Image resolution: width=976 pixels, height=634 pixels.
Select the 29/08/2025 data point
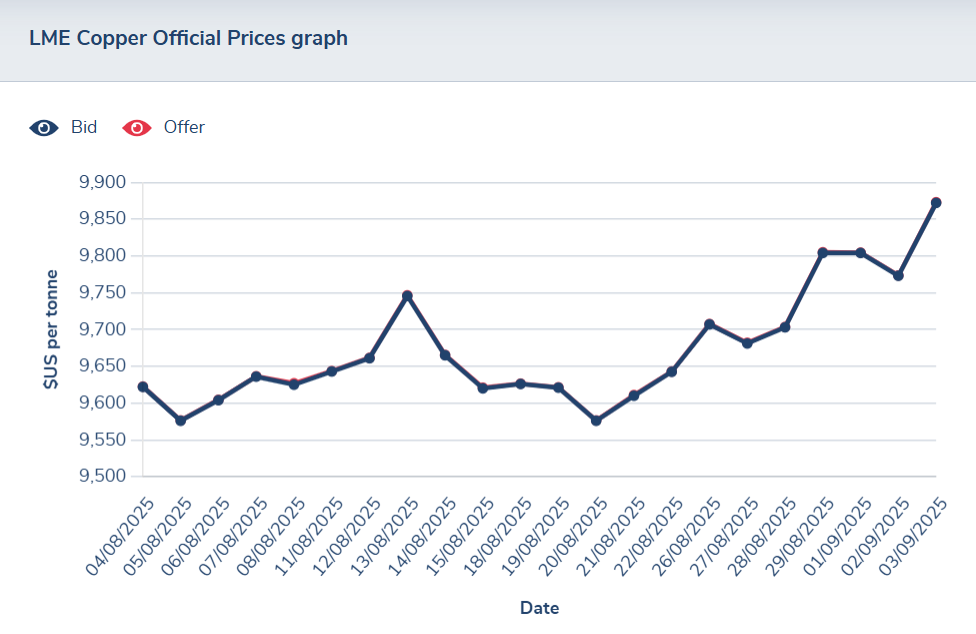(x=823, y=253)
